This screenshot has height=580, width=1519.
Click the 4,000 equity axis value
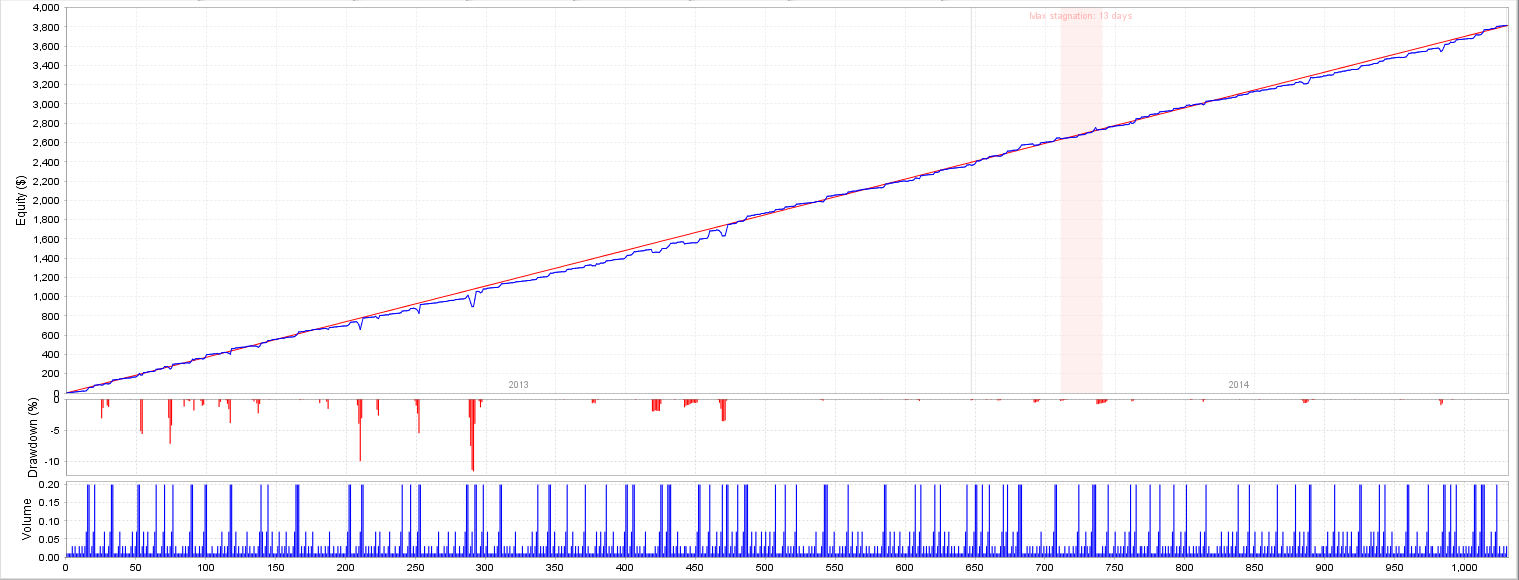[x=45, y=8]
